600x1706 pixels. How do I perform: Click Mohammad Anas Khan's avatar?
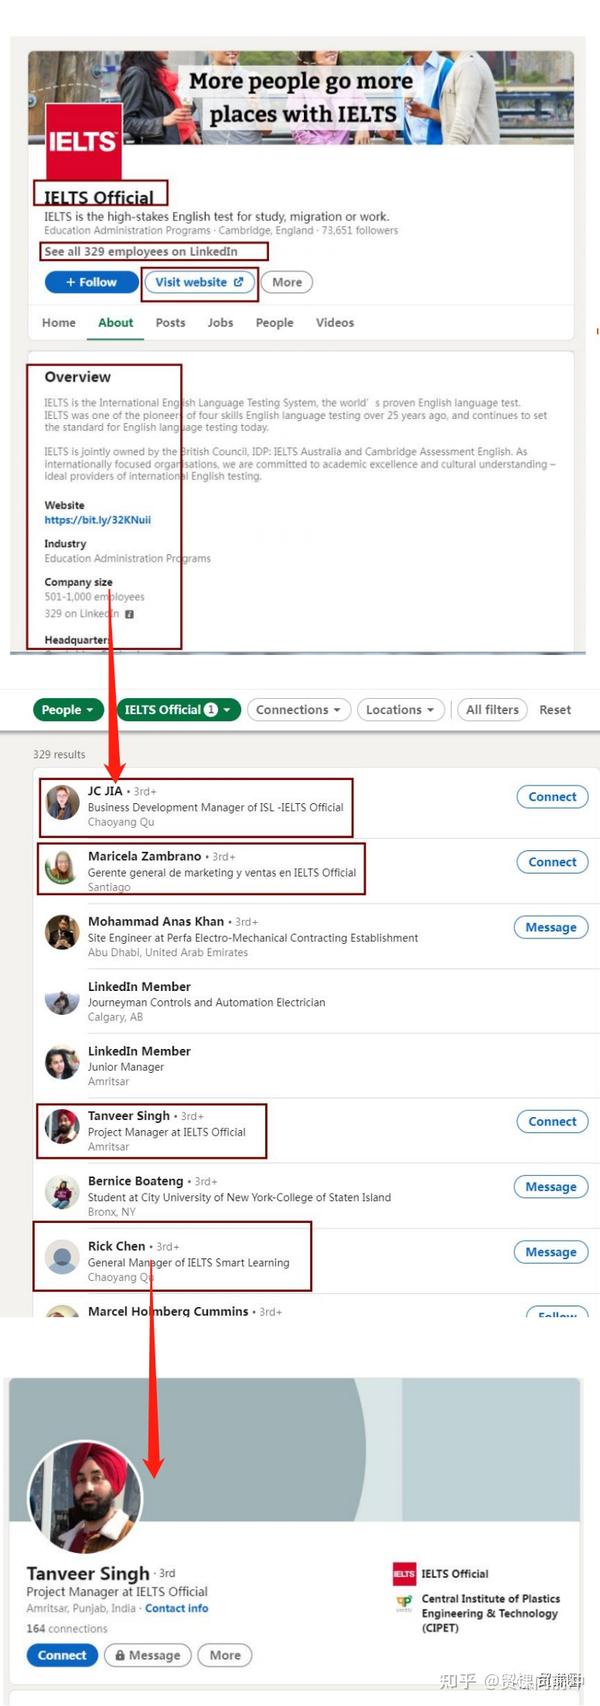click(62, 933)
